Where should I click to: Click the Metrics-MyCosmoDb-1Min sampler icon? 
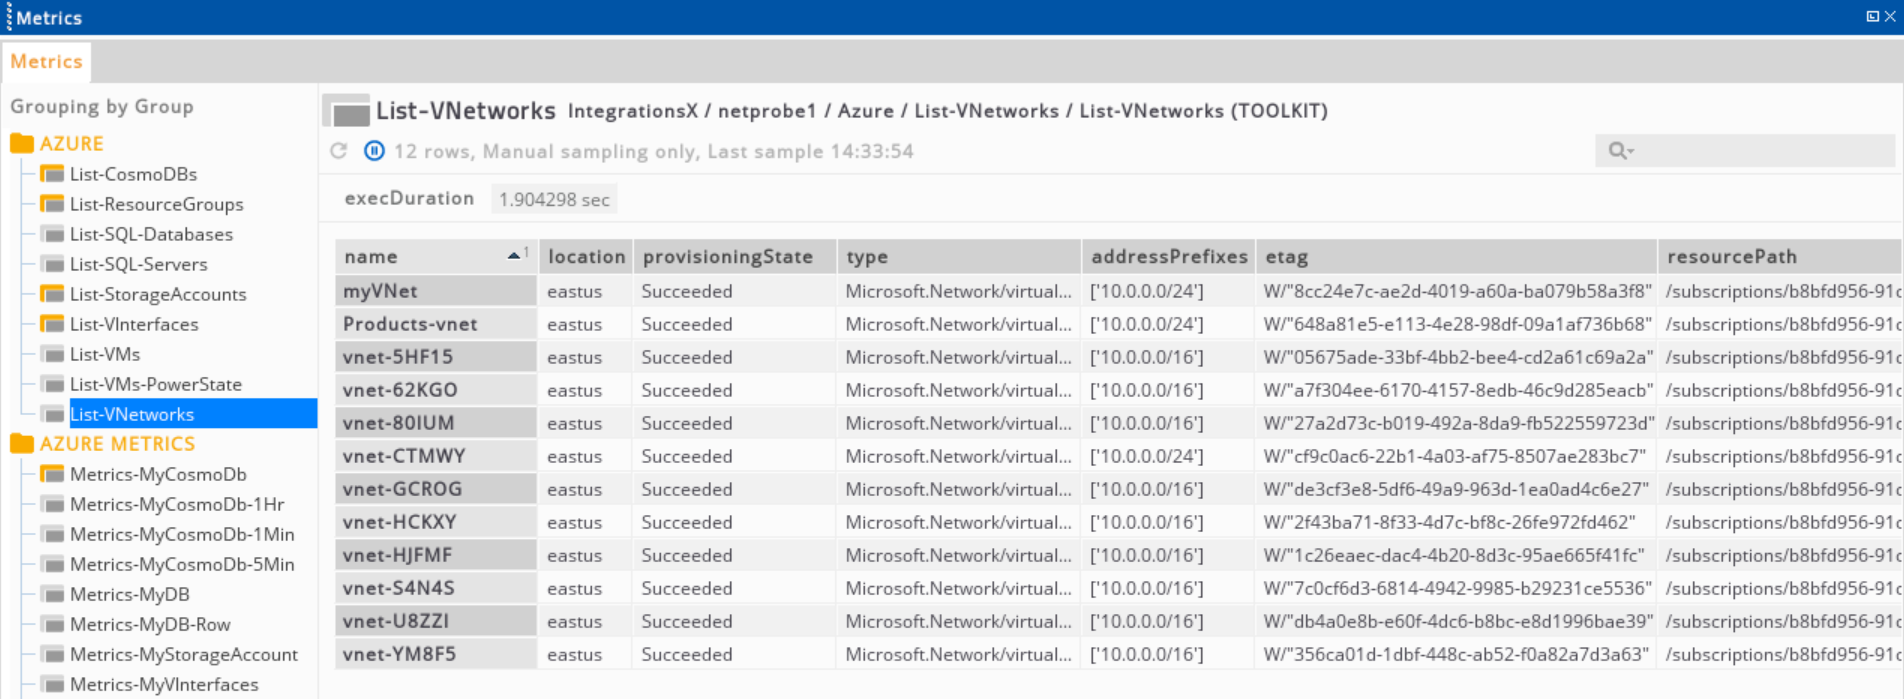(x=52, y=534)
